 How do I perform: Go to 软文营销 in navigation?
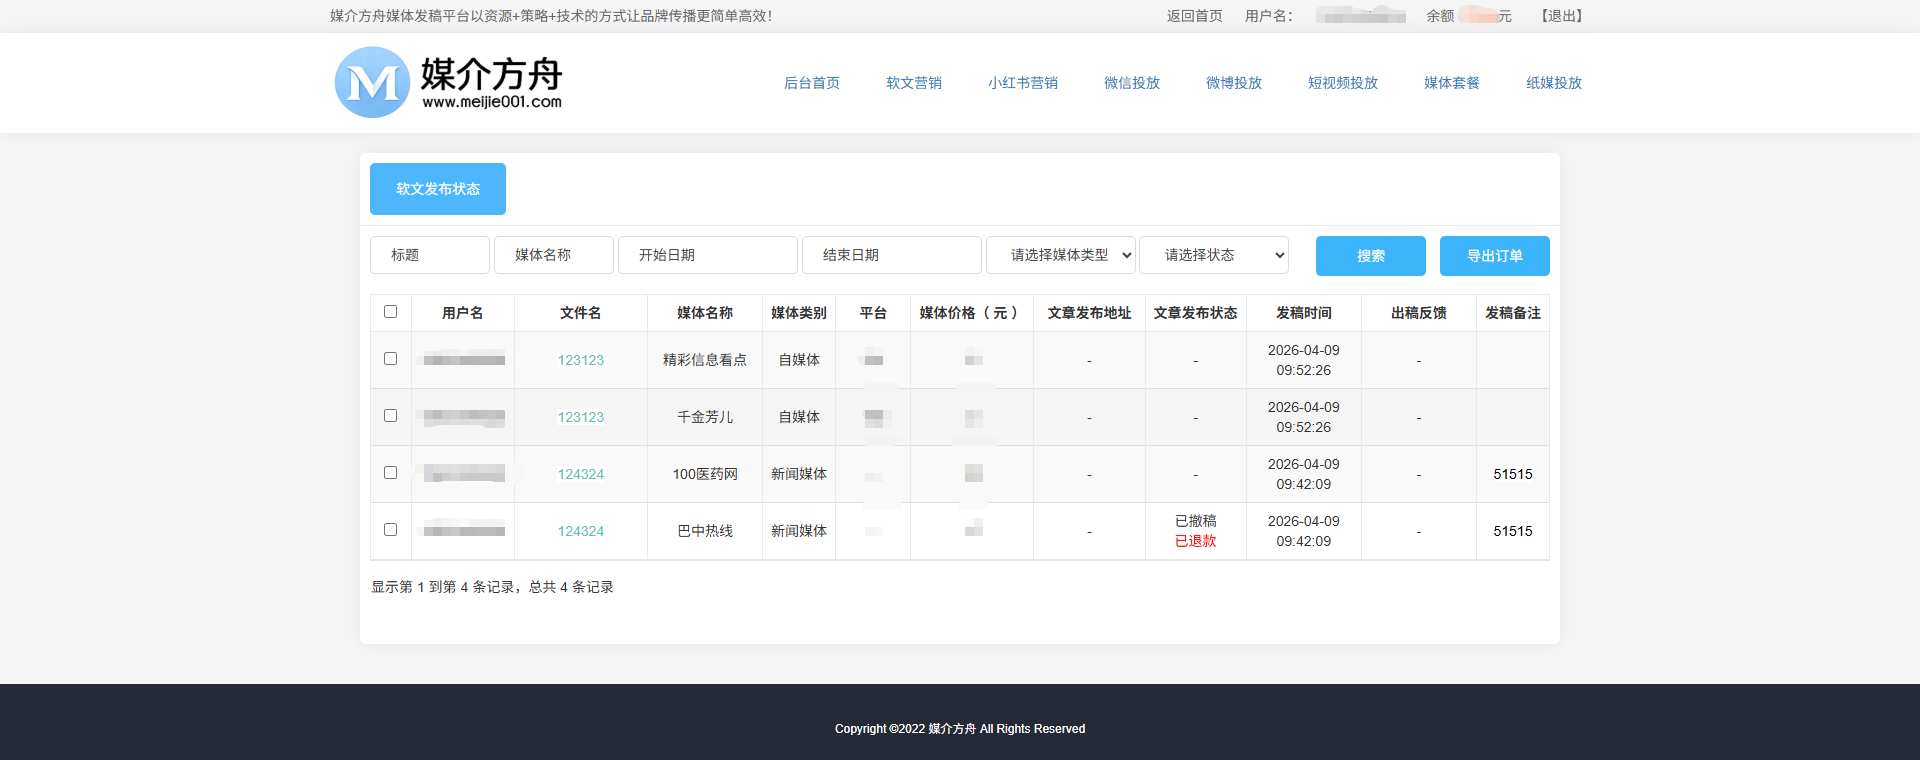coord(913,83)
